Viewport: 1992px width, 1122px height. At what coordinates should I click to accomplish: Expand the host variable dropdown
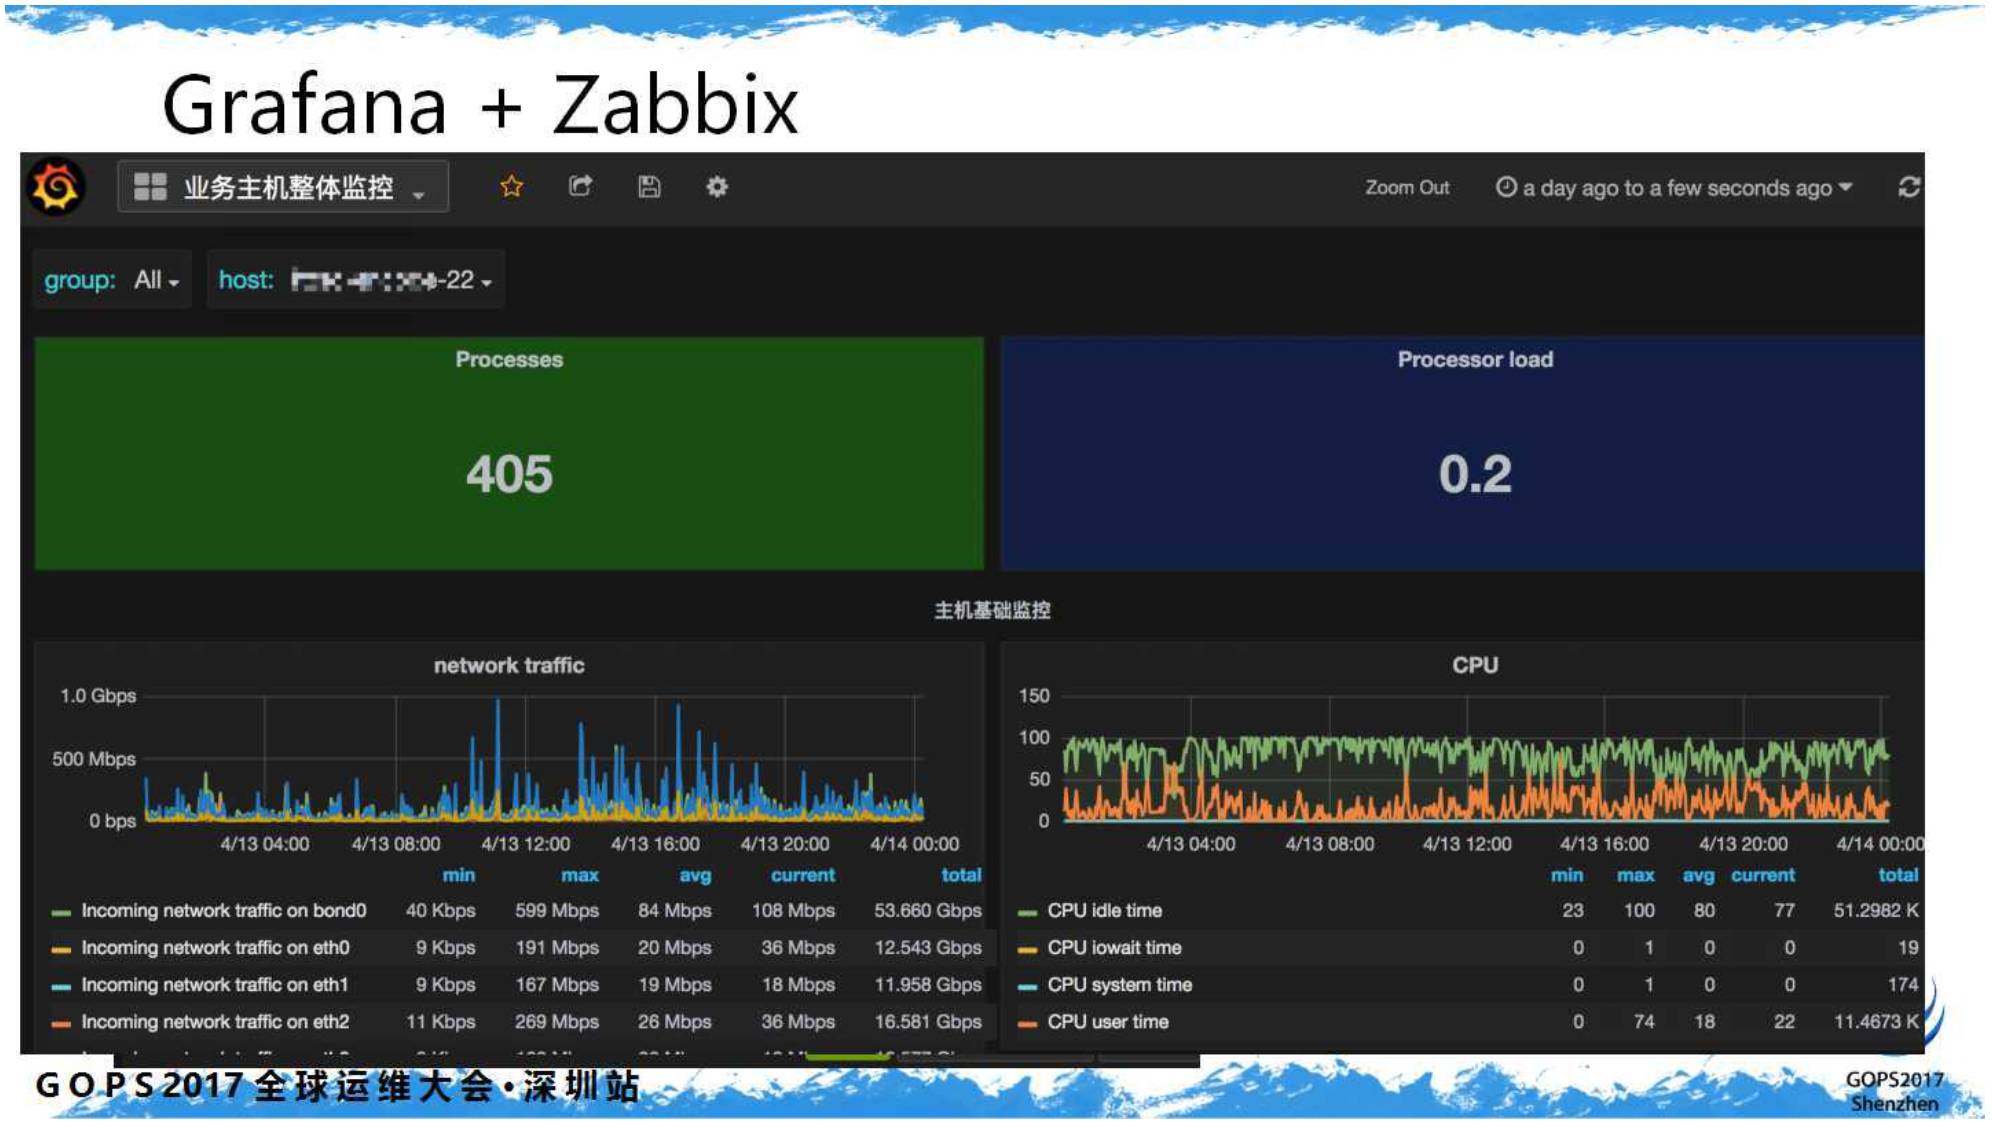[391, 280]
